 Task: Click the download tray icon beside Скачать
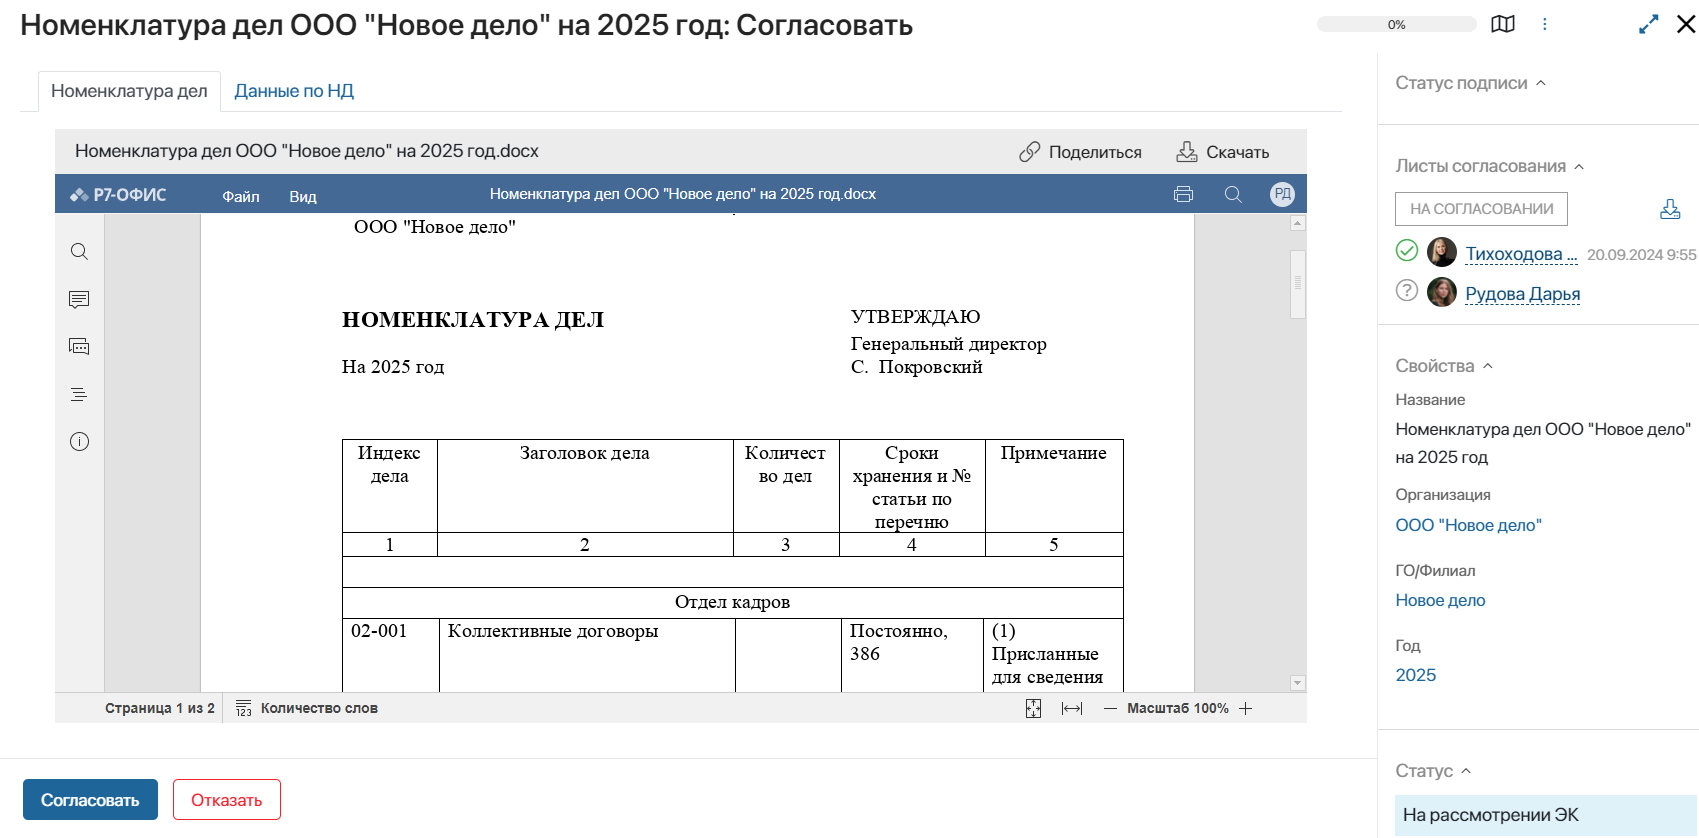pyautogui.click(x=1187, y=152)
